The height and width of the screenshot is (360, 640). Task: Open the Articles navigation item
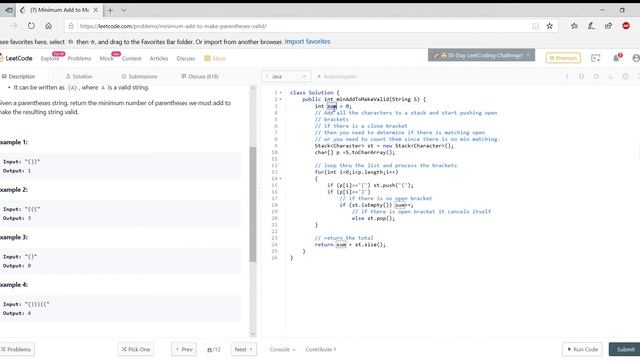pyautogui.click(x=159, y=58)
